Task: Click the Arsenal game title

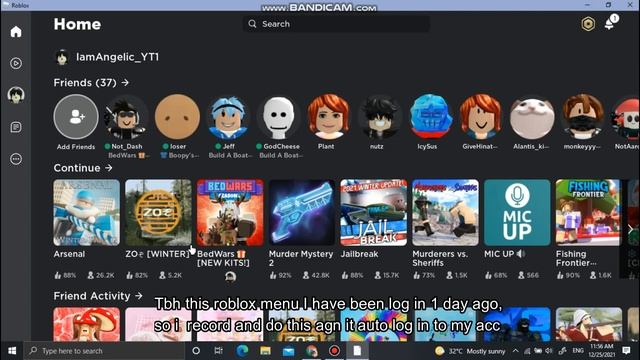Action: 69,254
